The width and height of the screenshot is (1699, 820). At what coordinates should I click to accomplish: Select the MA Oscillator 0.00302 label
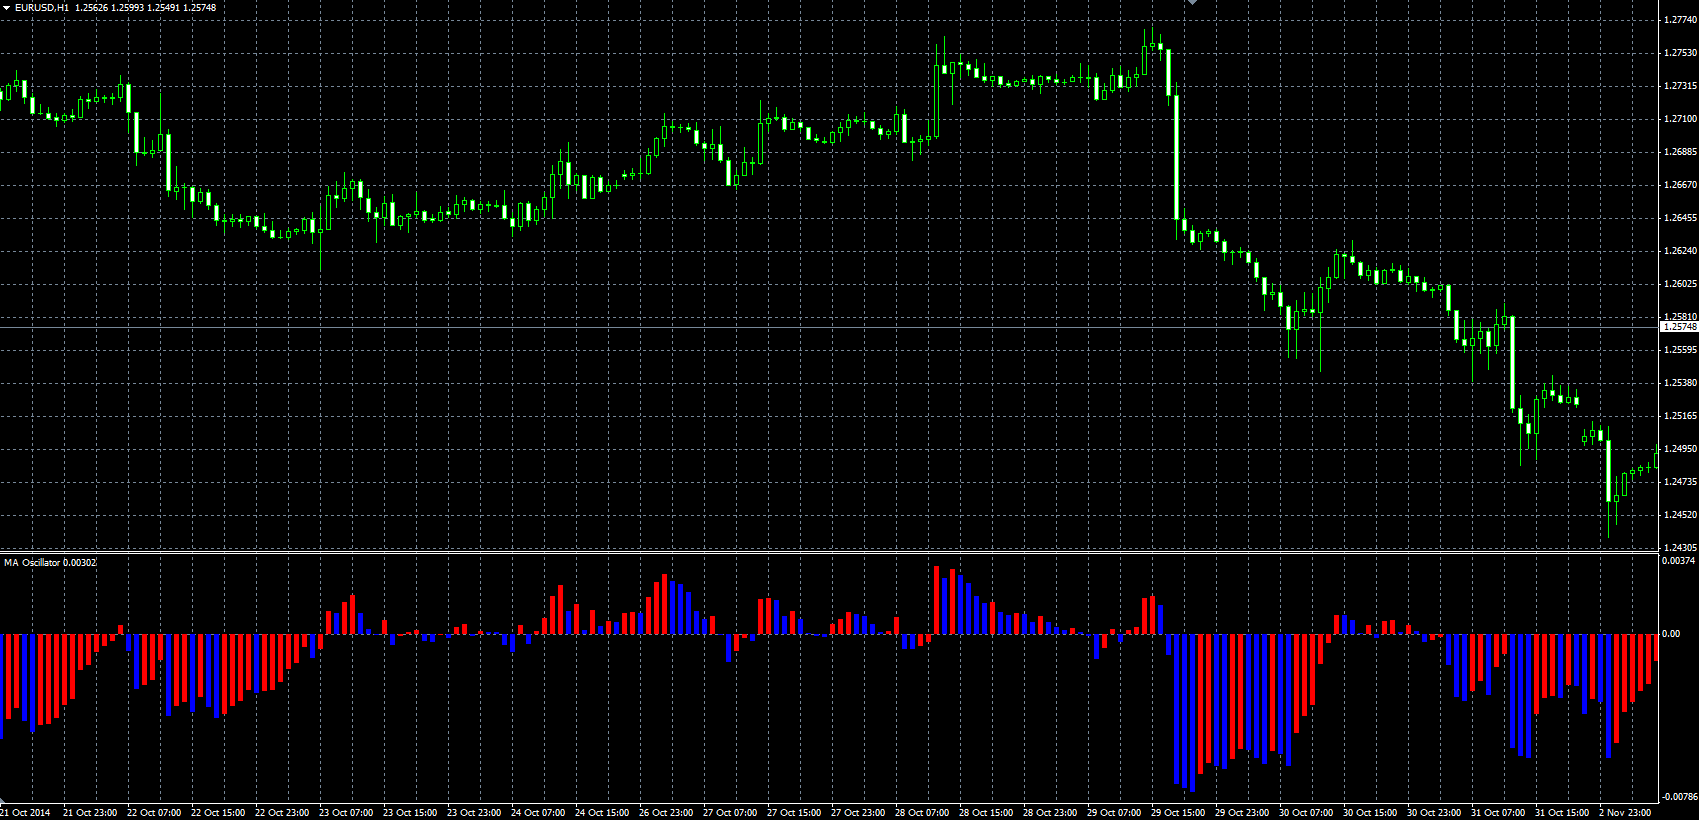[x=50, y=563]
